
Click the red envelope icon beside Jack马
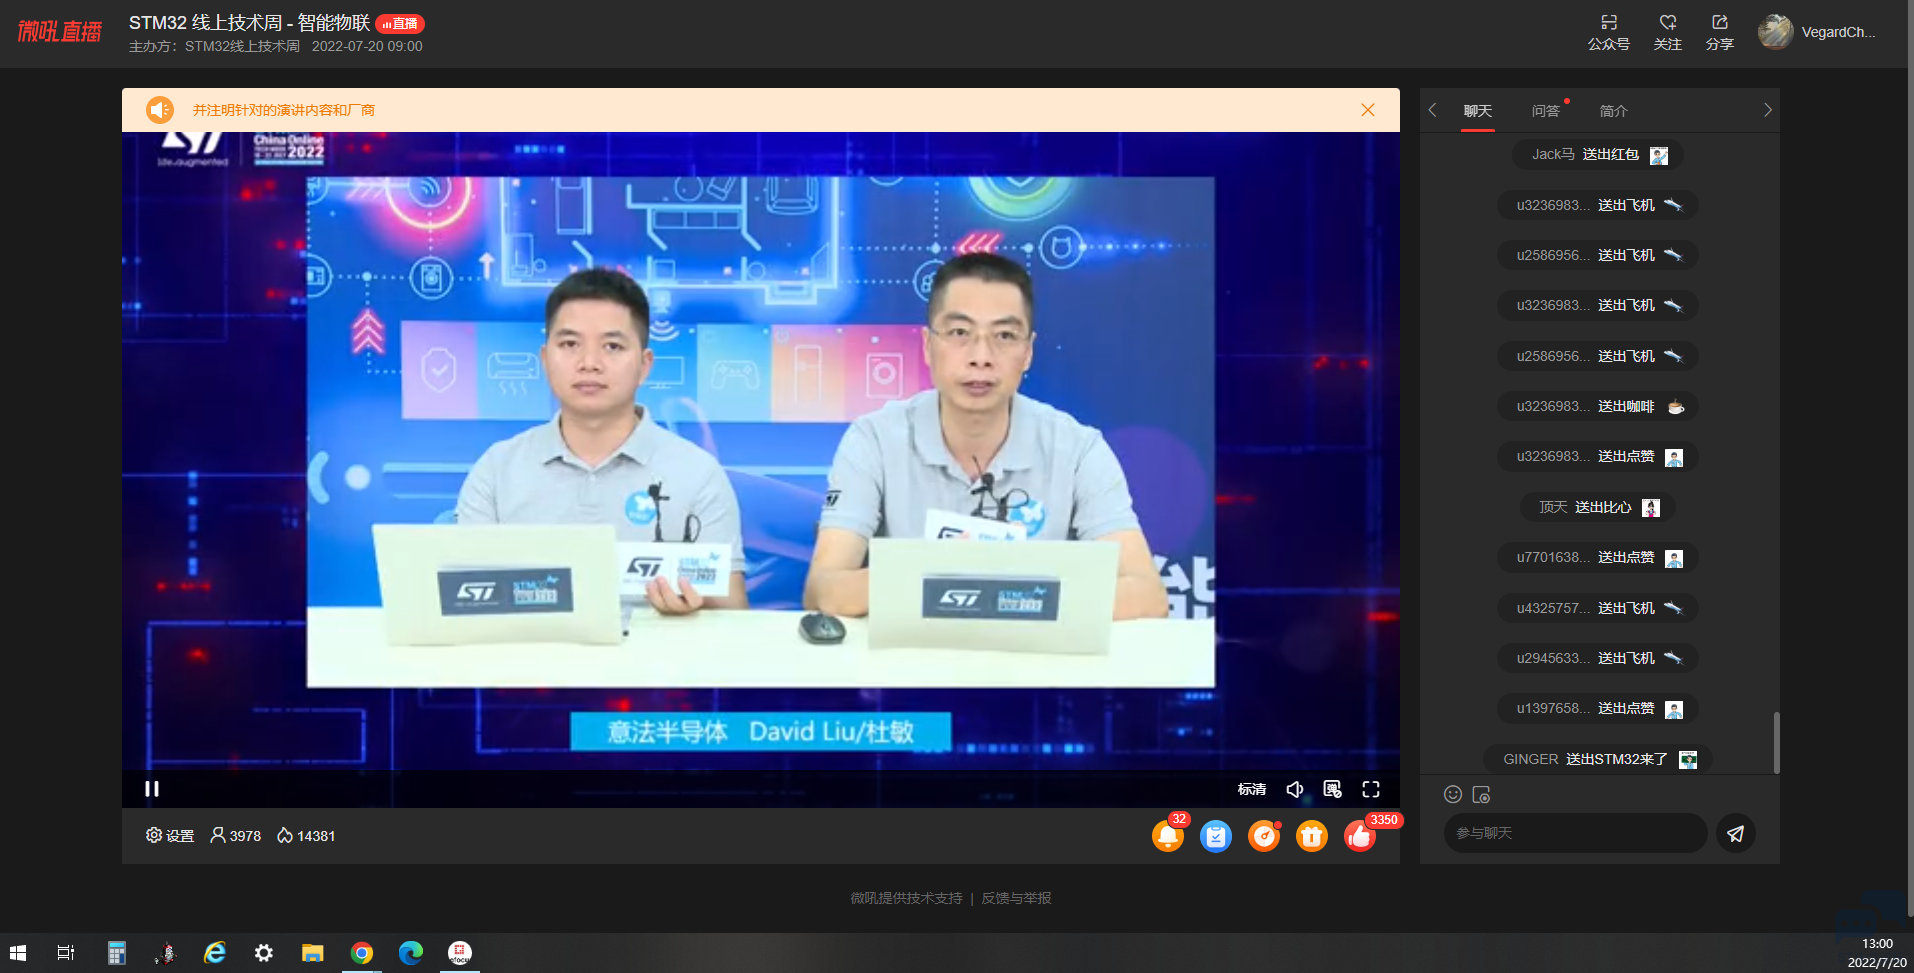point(1659,155)
